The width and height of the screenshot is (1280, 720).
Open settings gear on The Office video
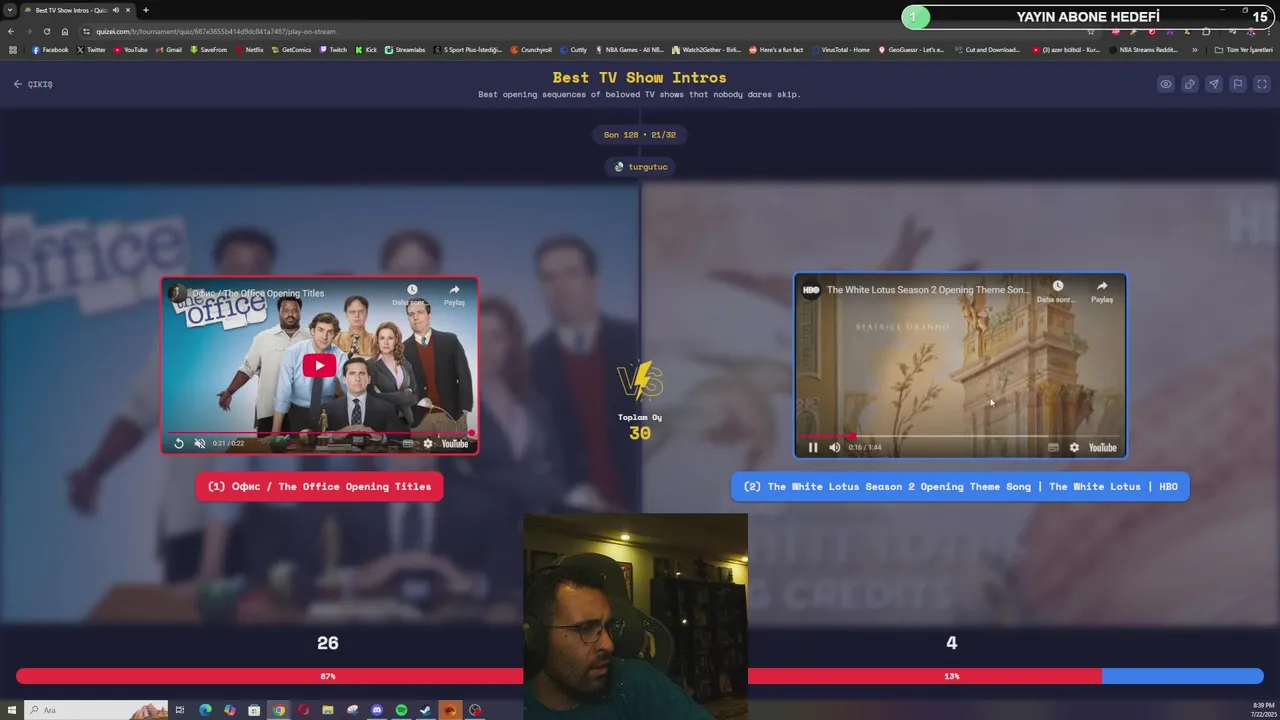click(428, 443)
